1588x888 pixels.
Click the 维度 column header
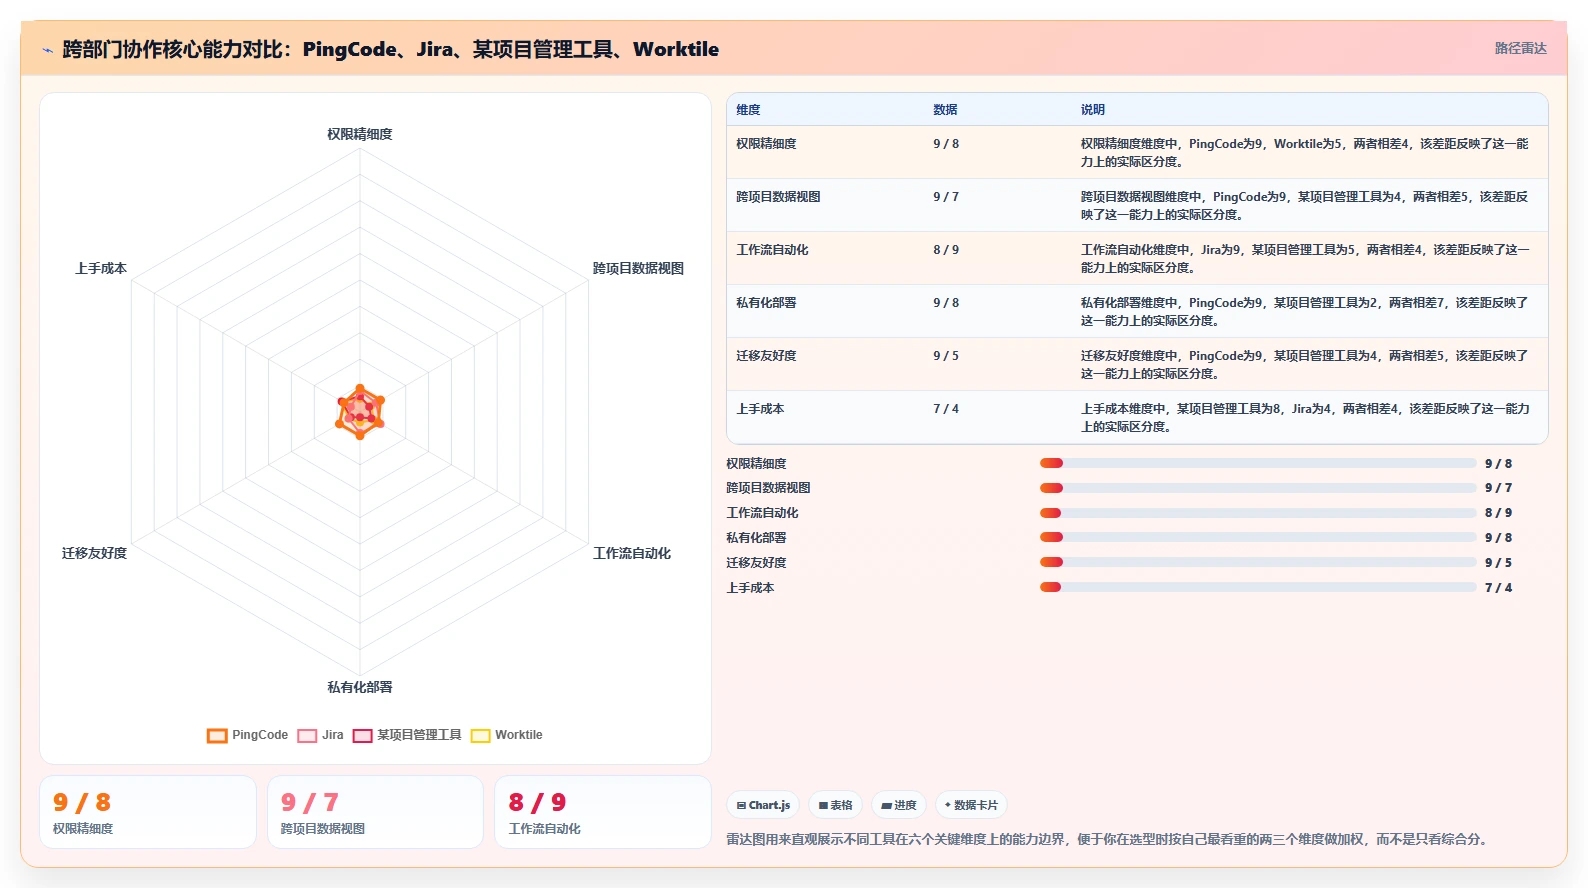coord(749,110)
